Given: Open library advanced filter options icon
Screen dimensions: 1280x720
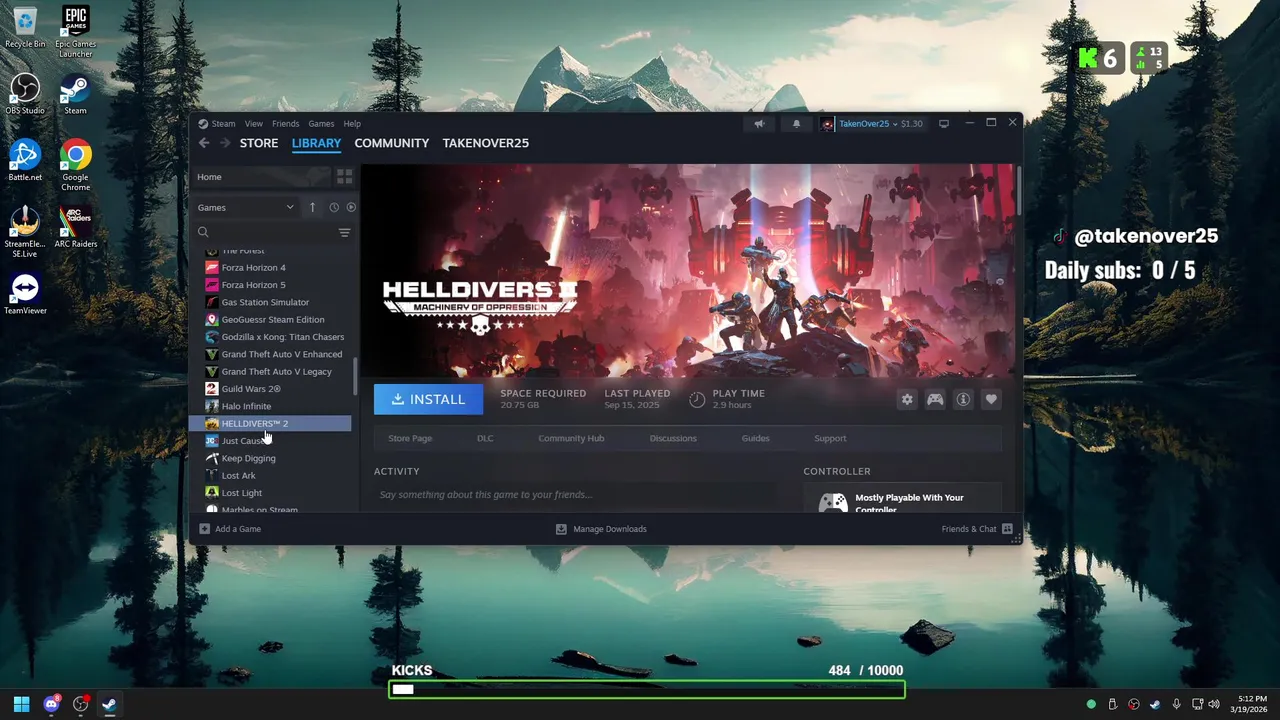Looking at the screenshot, I should pos(344,232).
